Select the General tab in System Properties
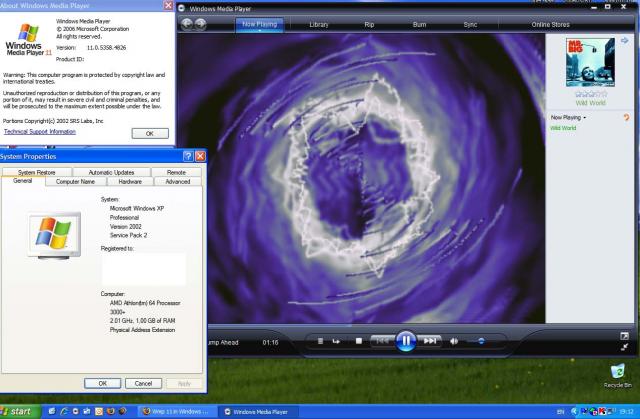640x419 pixels. click(22, 181)
